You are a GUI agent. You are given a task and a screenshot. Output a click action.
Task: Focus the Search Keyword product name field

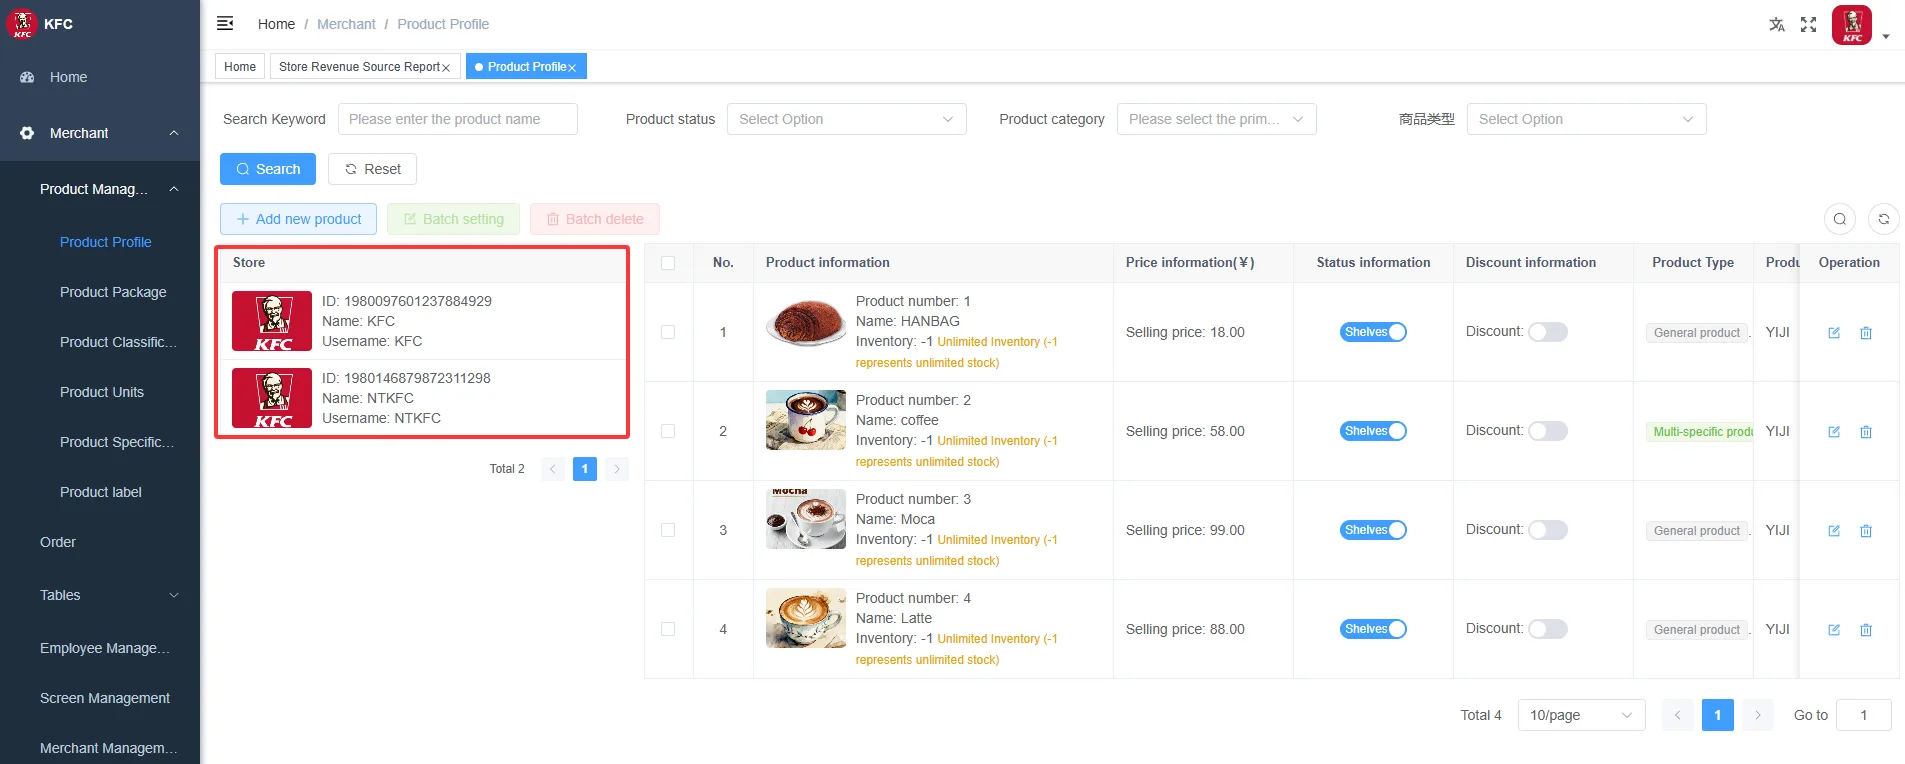tap(458, 119)
